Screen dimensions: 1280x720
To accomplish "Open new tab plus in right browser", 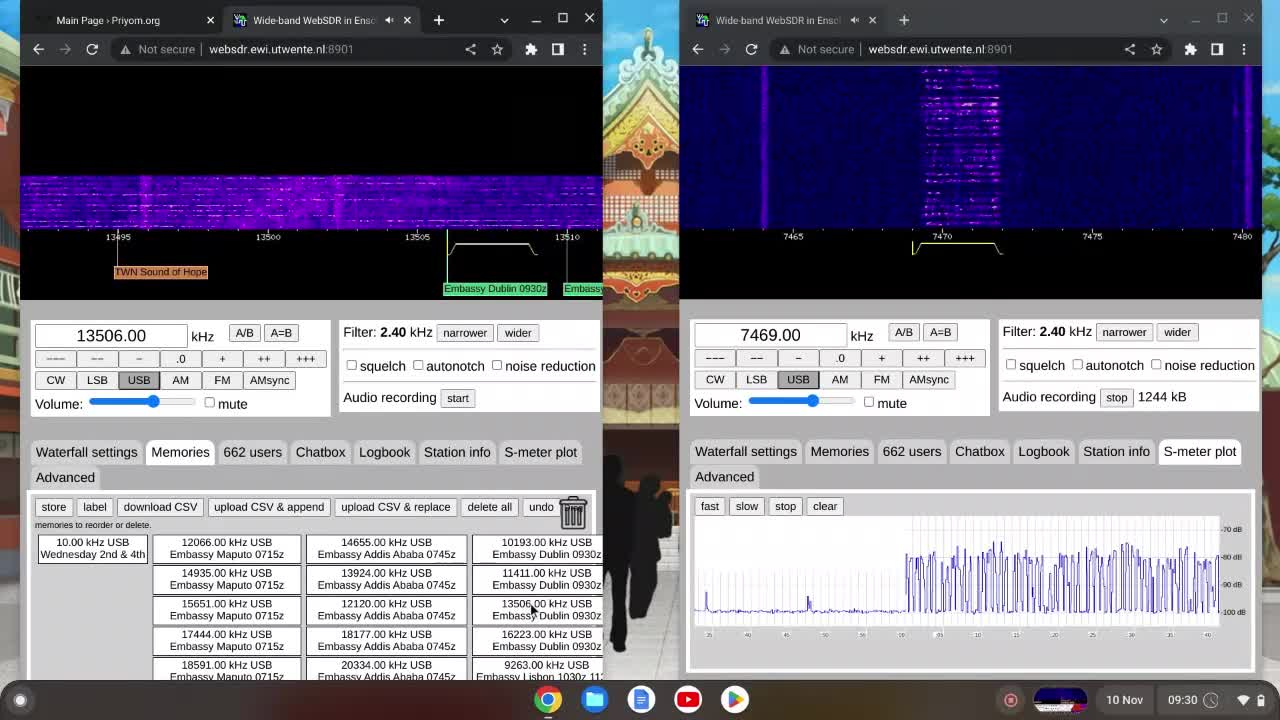I will click(x=904, y=20).
